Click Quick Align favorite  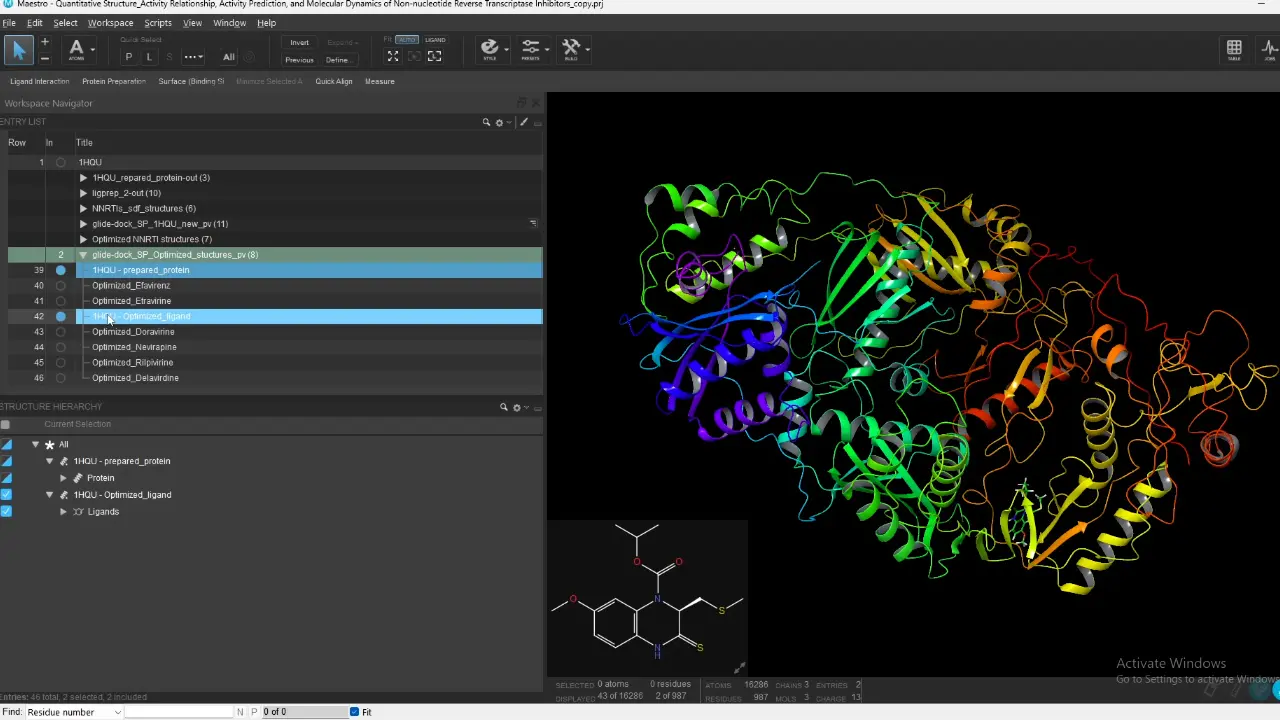click(x=334, y=82)
